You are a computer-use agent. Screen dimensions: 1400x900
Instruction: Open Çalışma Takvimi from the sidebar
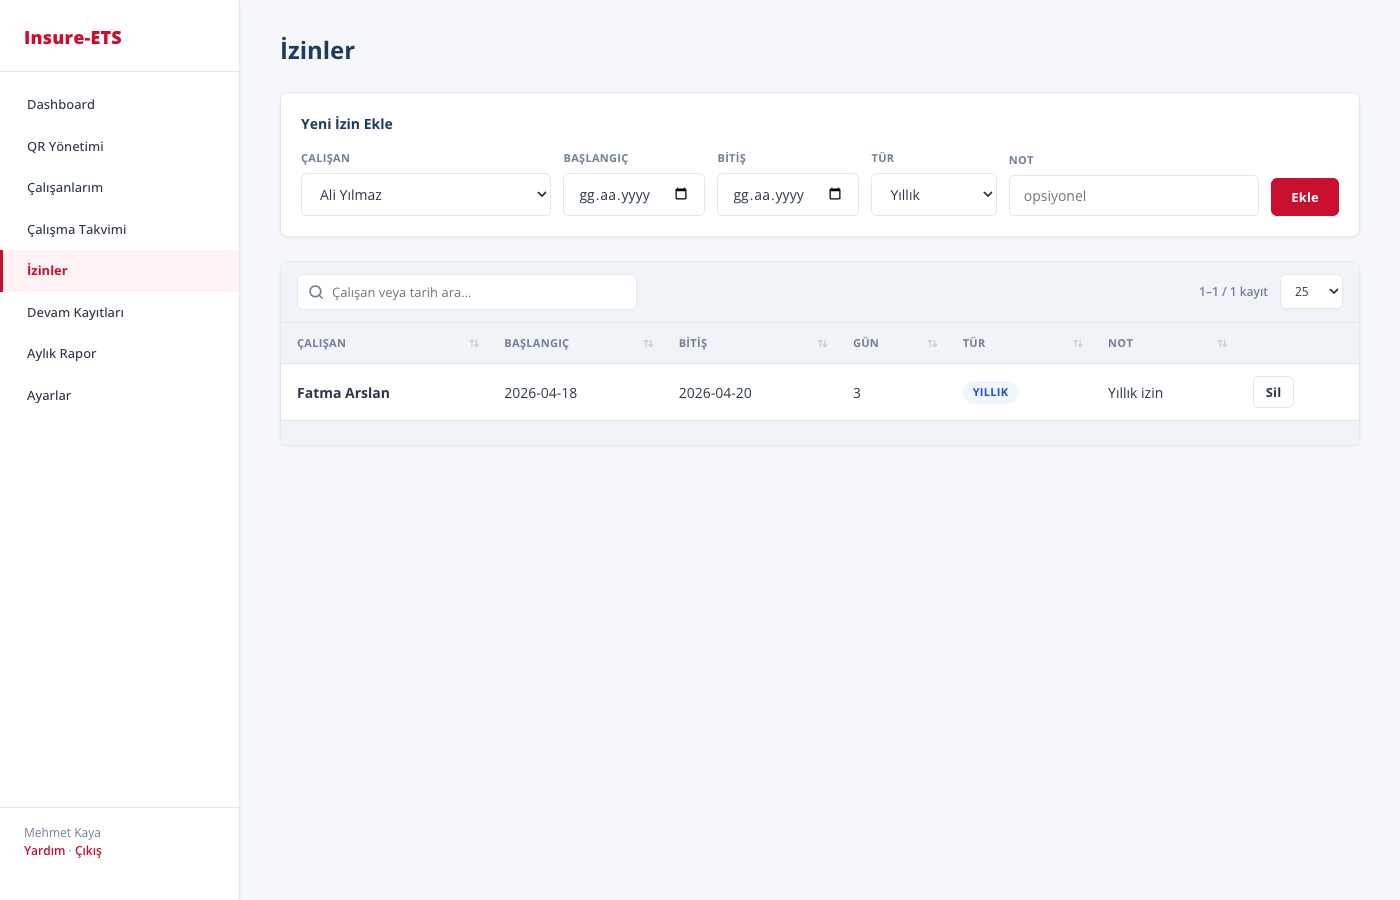[77, 230]
